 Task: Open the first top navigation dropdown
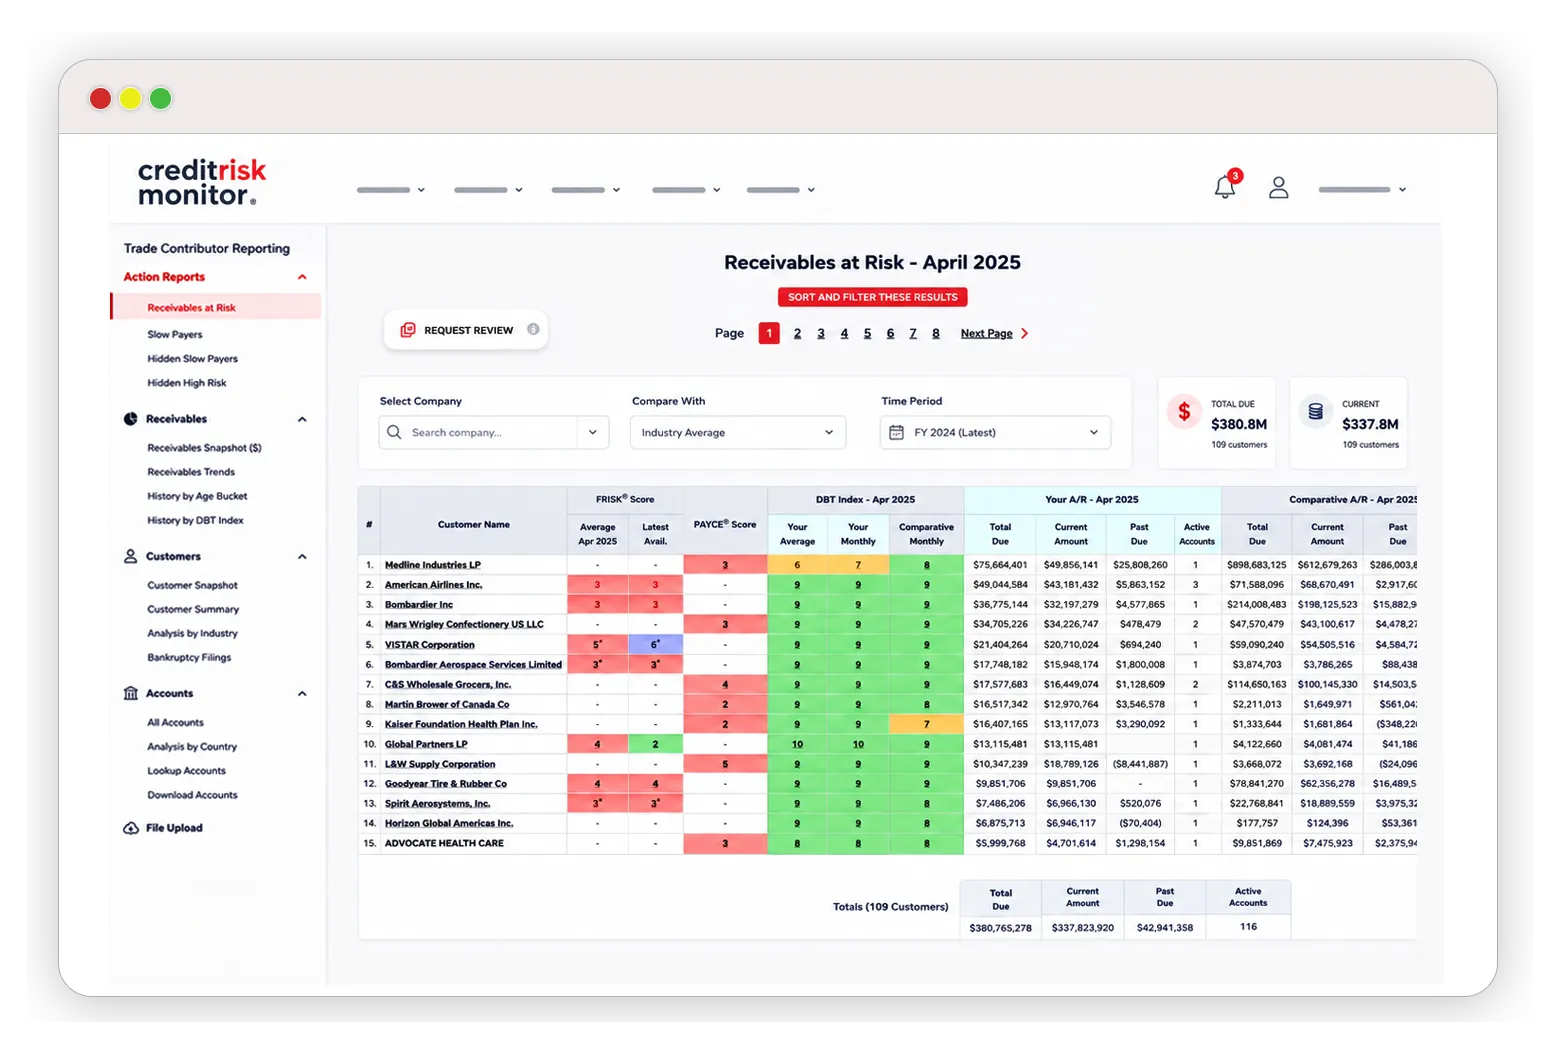tap(391, 190)
